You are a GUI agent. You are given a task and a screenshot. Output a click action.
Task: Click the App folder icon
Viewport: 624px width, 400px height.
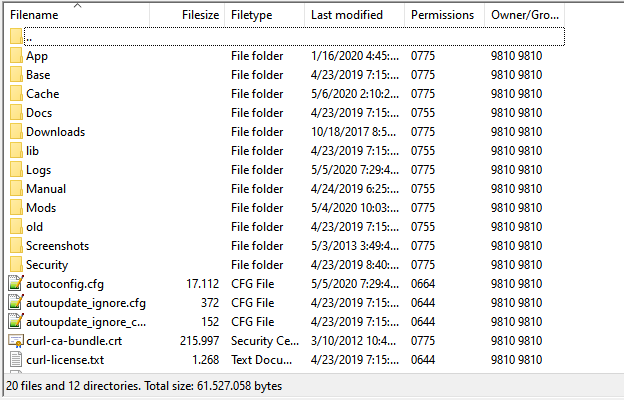[15, 56]
